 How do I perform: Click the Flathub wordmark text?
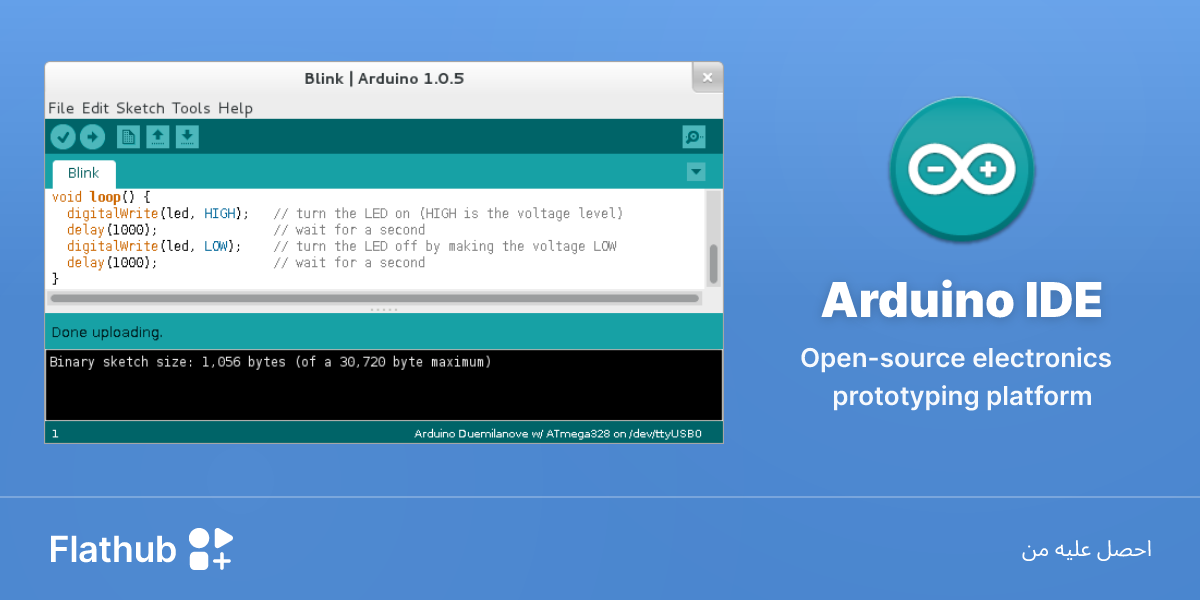113,549
